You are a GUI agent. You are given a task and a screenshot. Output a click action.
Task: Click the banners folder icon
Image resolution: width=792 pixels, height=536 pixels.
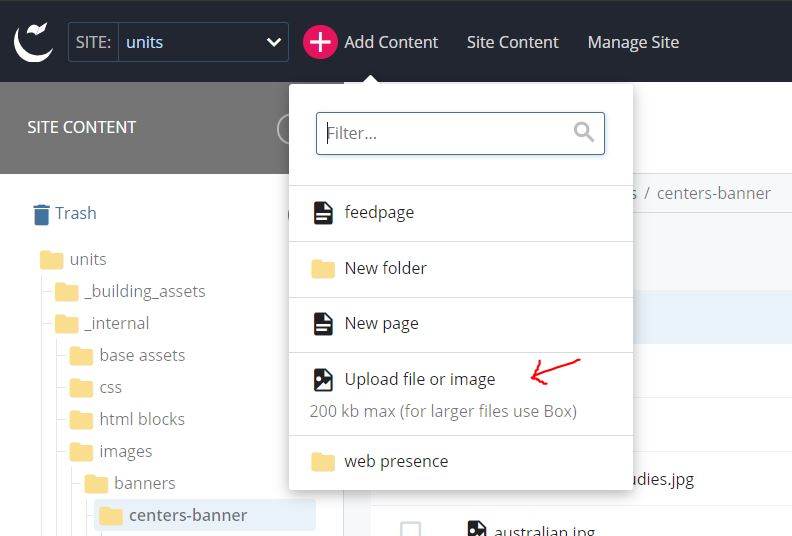point(96,484)
